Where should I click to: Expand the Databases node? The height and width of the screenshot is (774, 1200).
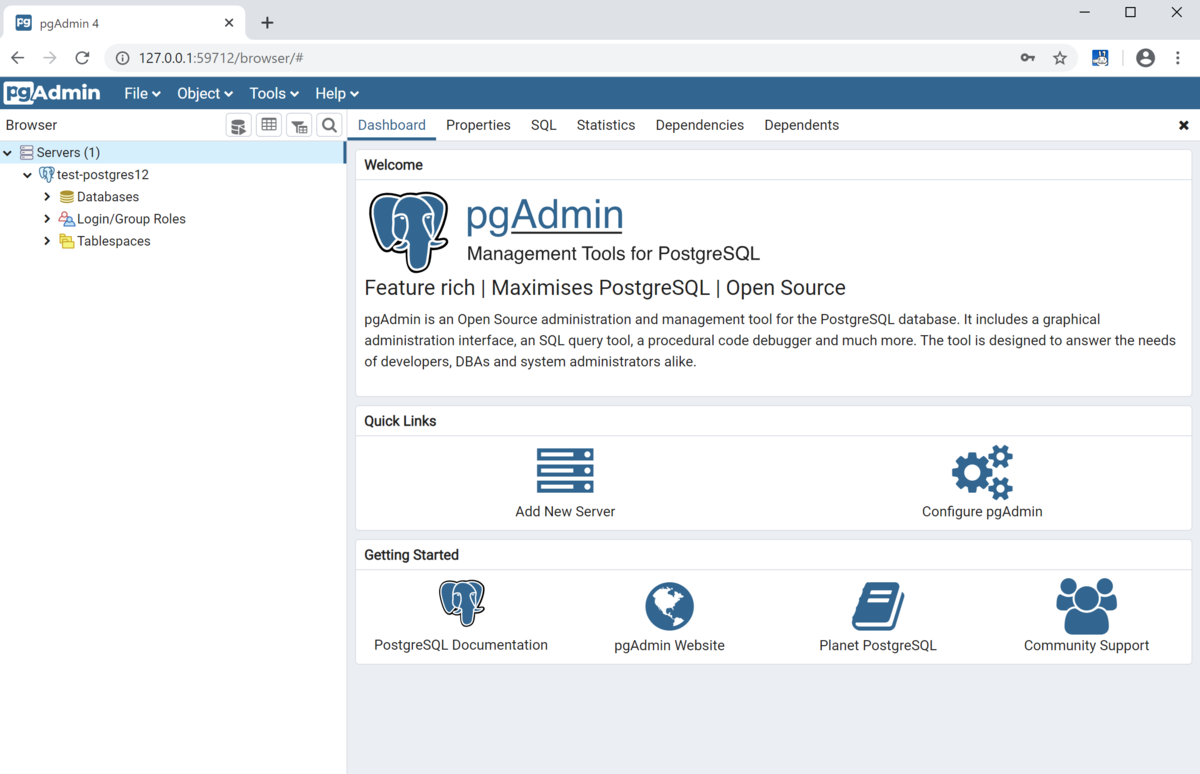[x=46, y=196]
